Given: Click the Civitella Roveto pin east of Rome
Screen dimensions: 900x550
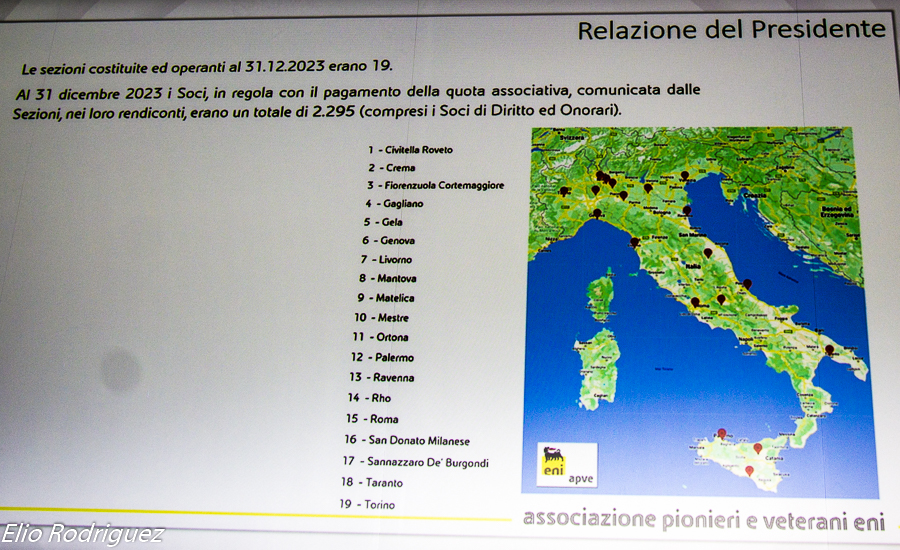Looking at the screenshot, I should click(x=721, y=300).
